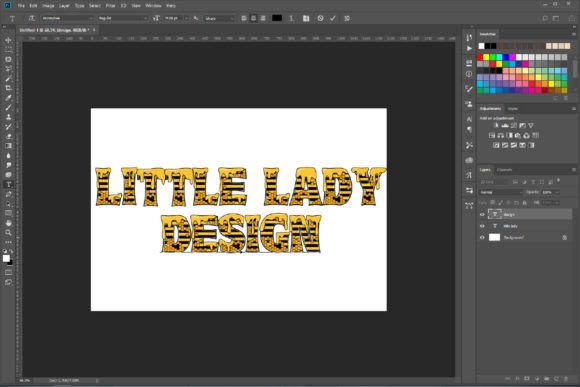
Task: Select the Crop tool
Action: pos(8,88)
